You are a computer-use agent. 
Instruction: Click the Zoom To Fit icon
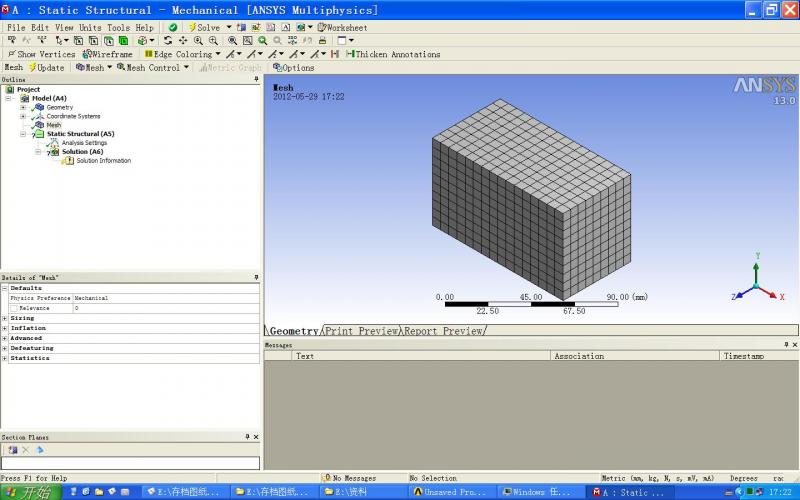232,40
